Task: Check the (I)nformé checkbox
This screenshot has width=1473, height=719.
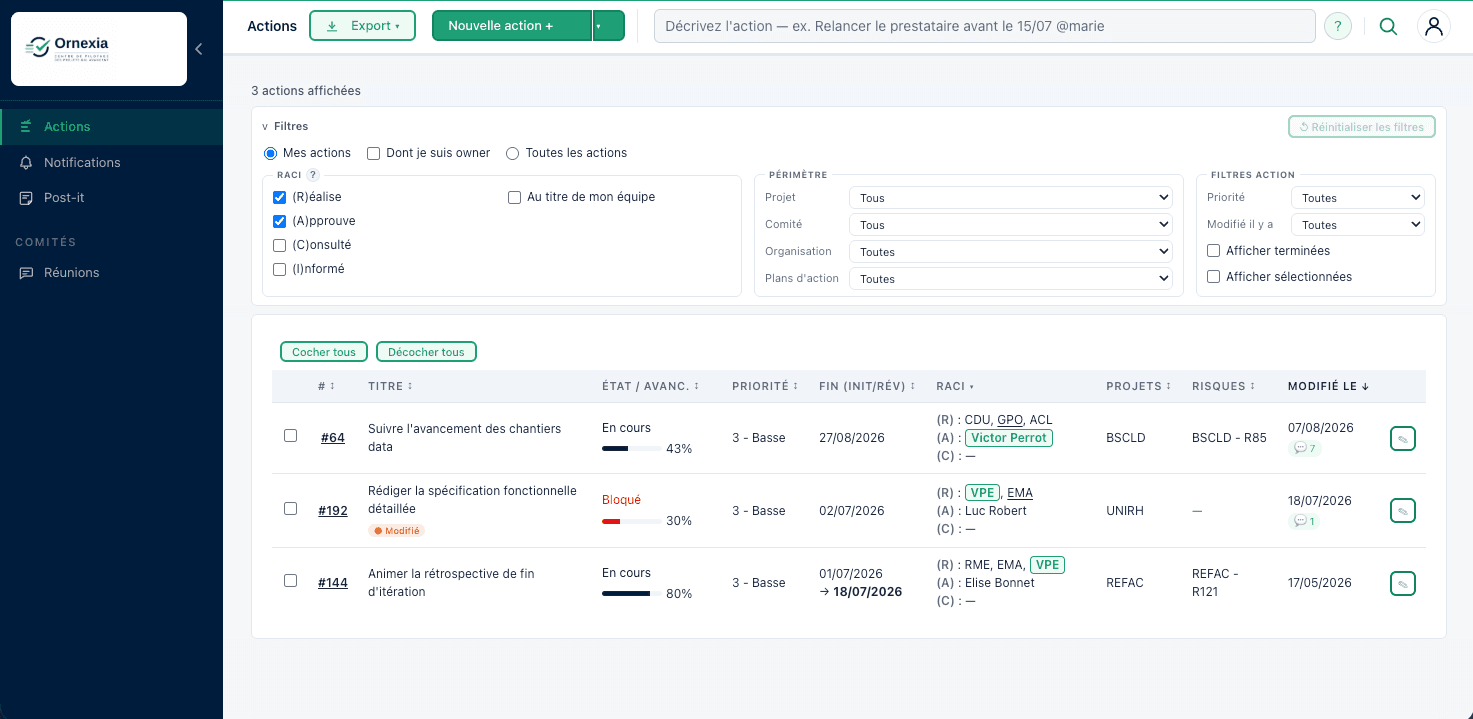Action: coord(280,270)
